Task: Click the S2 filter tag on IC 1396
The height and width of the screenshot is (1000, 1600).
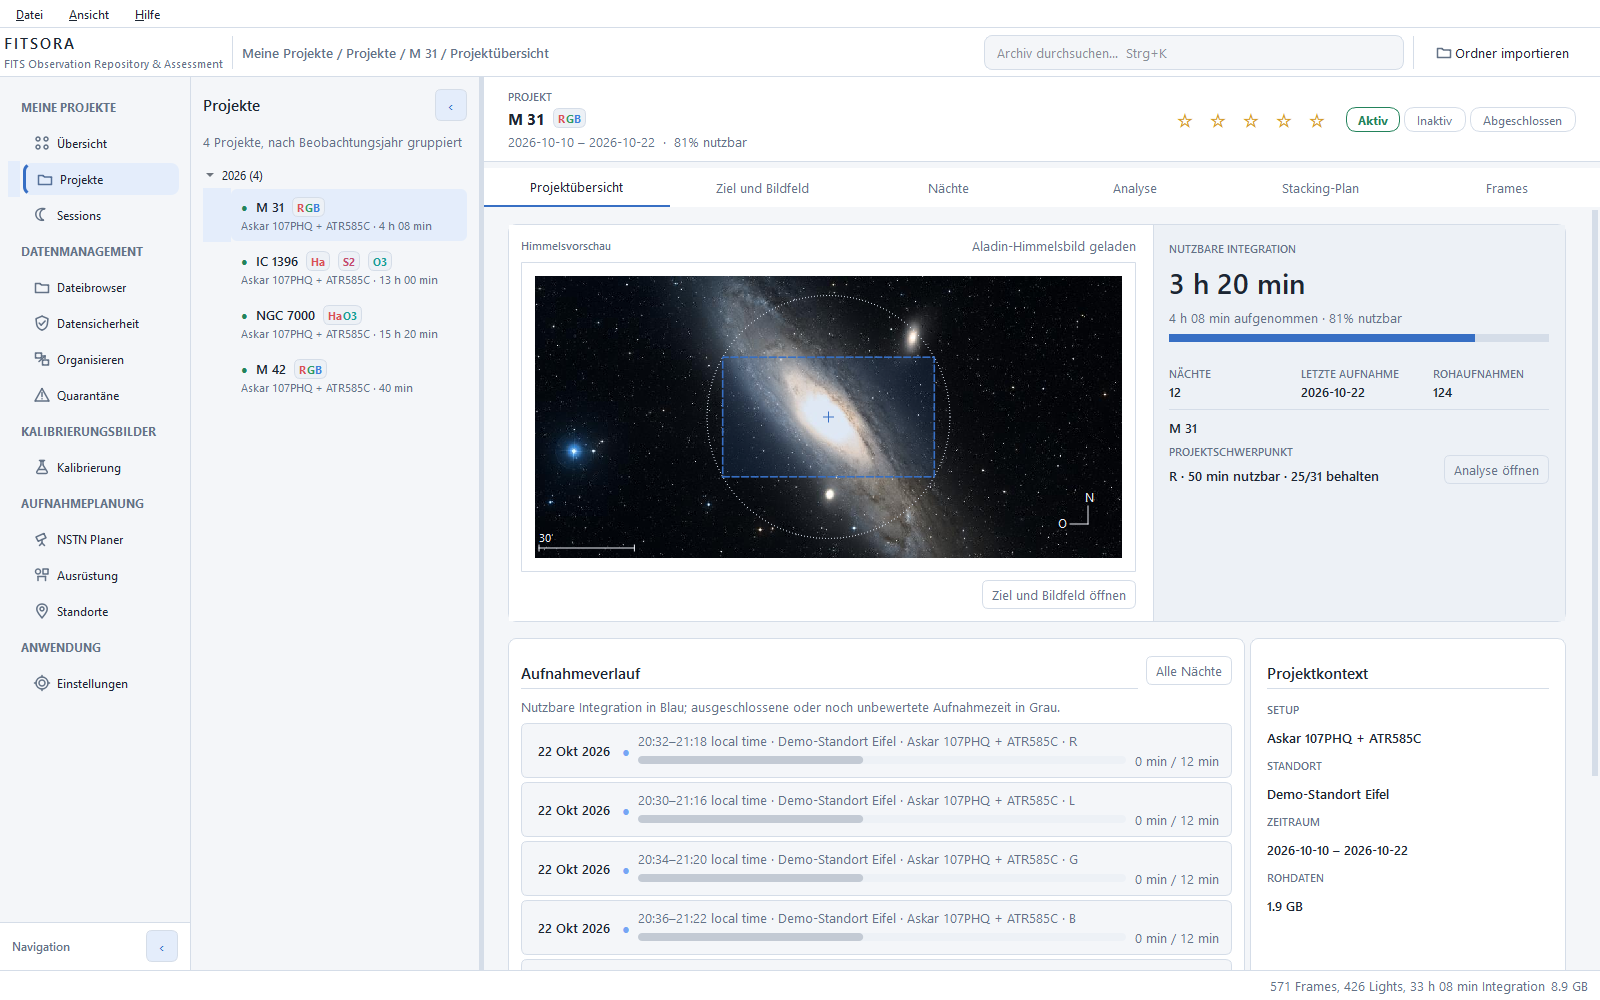Action: pyautogui.click(x=349, y=262)
